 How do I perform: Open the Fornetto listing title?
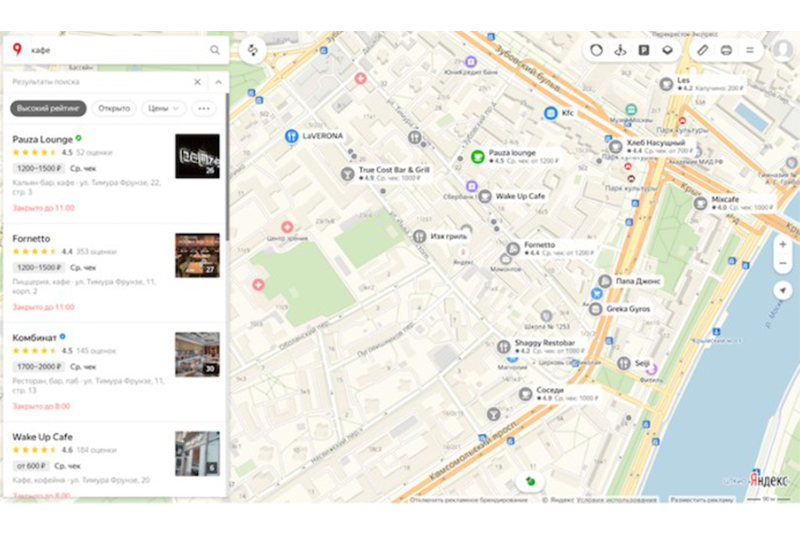tap(31, 238)
